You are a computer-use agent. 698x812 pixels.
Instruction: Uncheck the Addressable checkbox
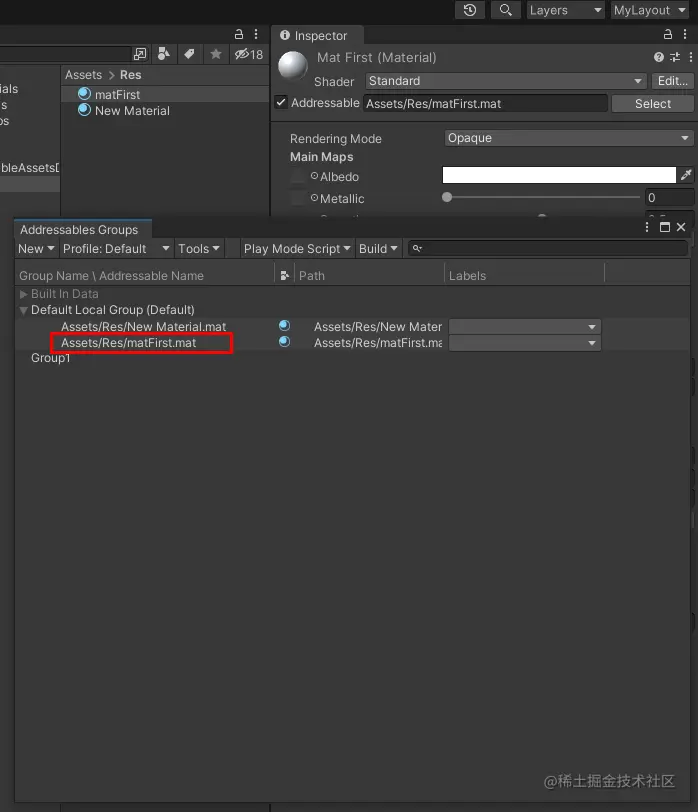pyautogui.click(x=281, y=102)
